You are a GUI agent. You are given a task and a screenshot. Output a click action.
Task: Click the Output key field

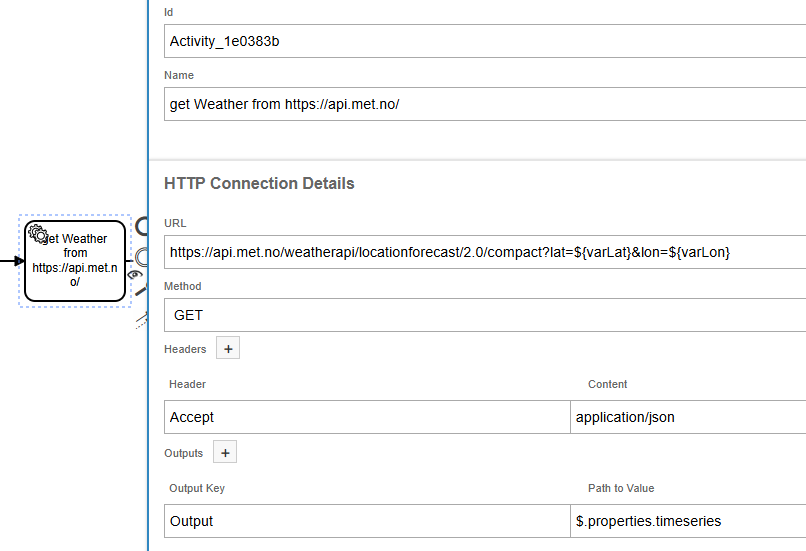point(366,521)
